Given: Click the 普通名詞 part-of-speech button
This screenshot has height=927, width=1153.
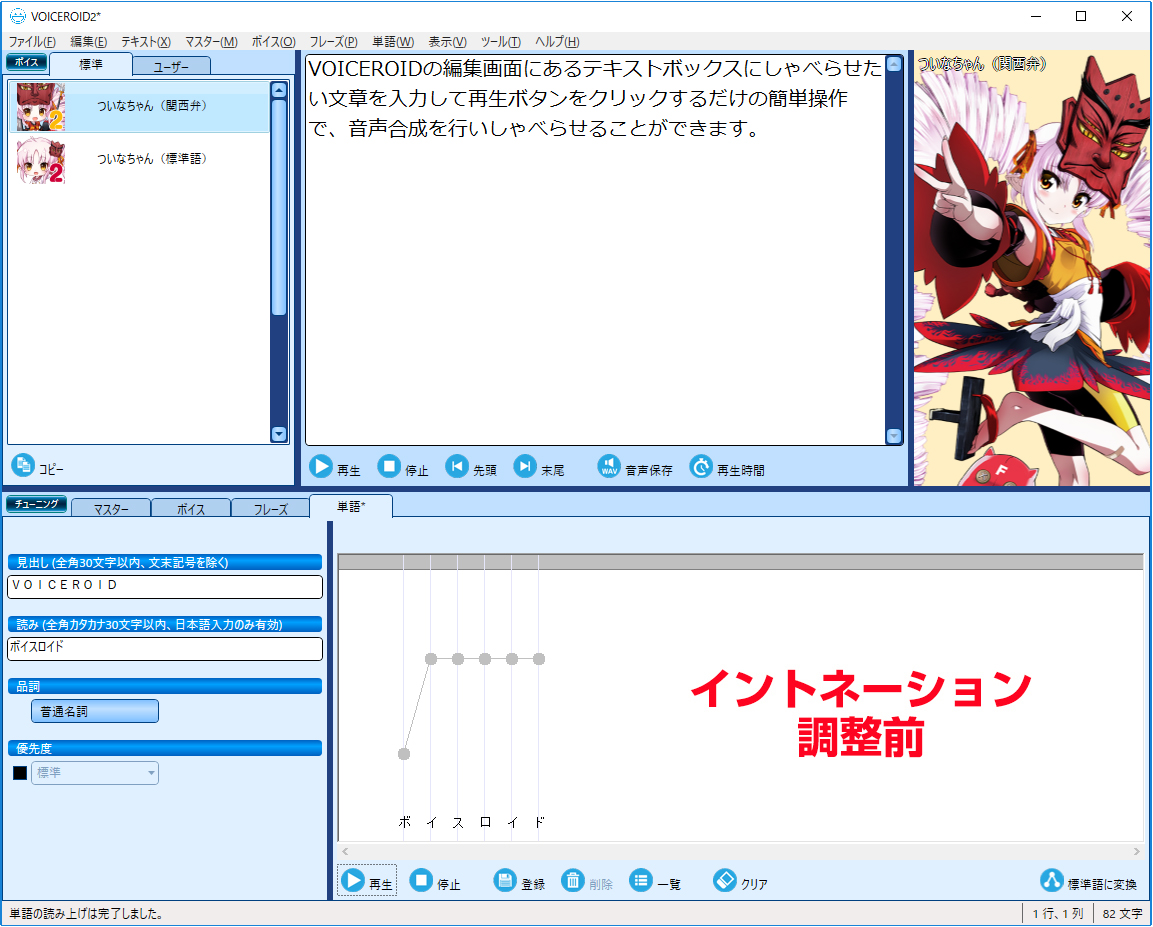Looking at the screenshot, I should 95,711.
